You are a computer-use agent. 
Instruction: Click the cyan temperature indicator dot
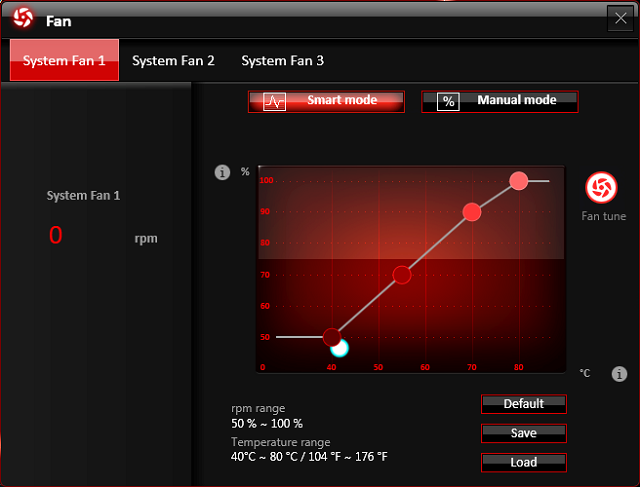(x=340, y=349)
